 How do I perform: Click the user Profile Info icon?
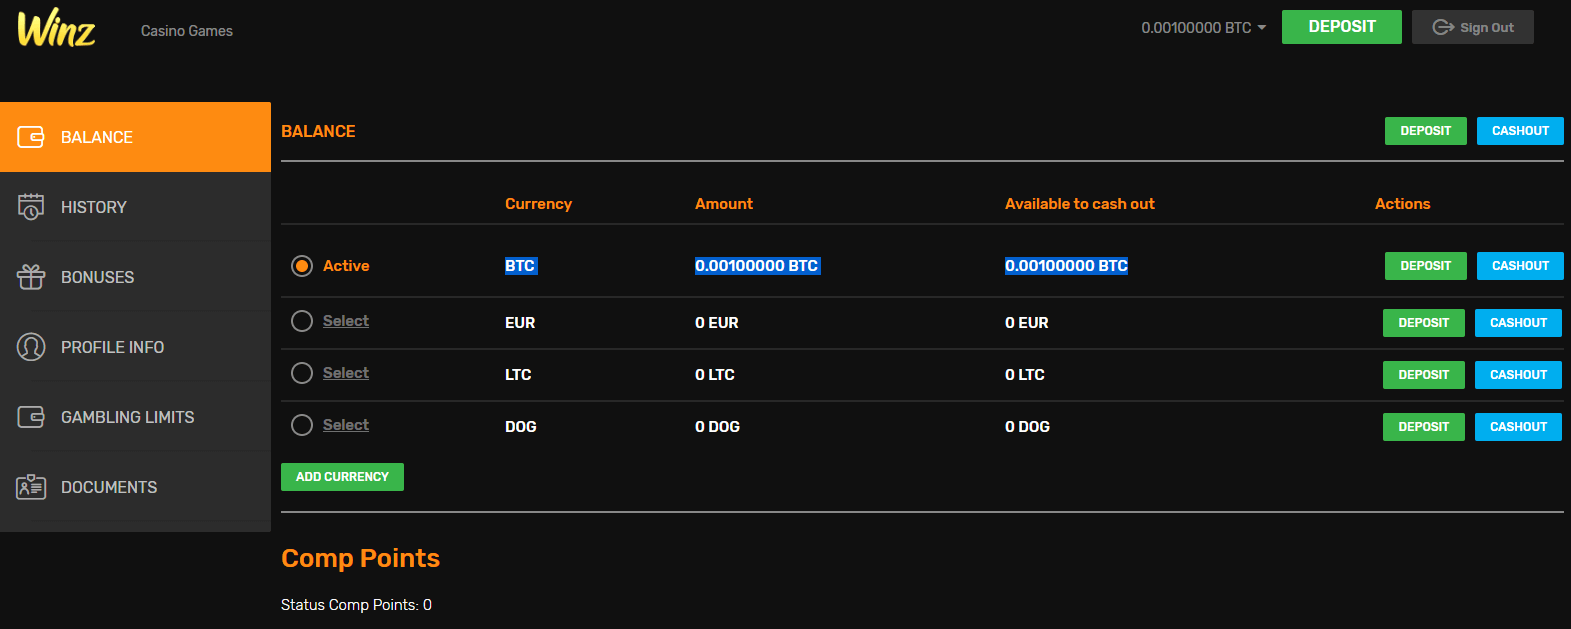click(31, 347)
